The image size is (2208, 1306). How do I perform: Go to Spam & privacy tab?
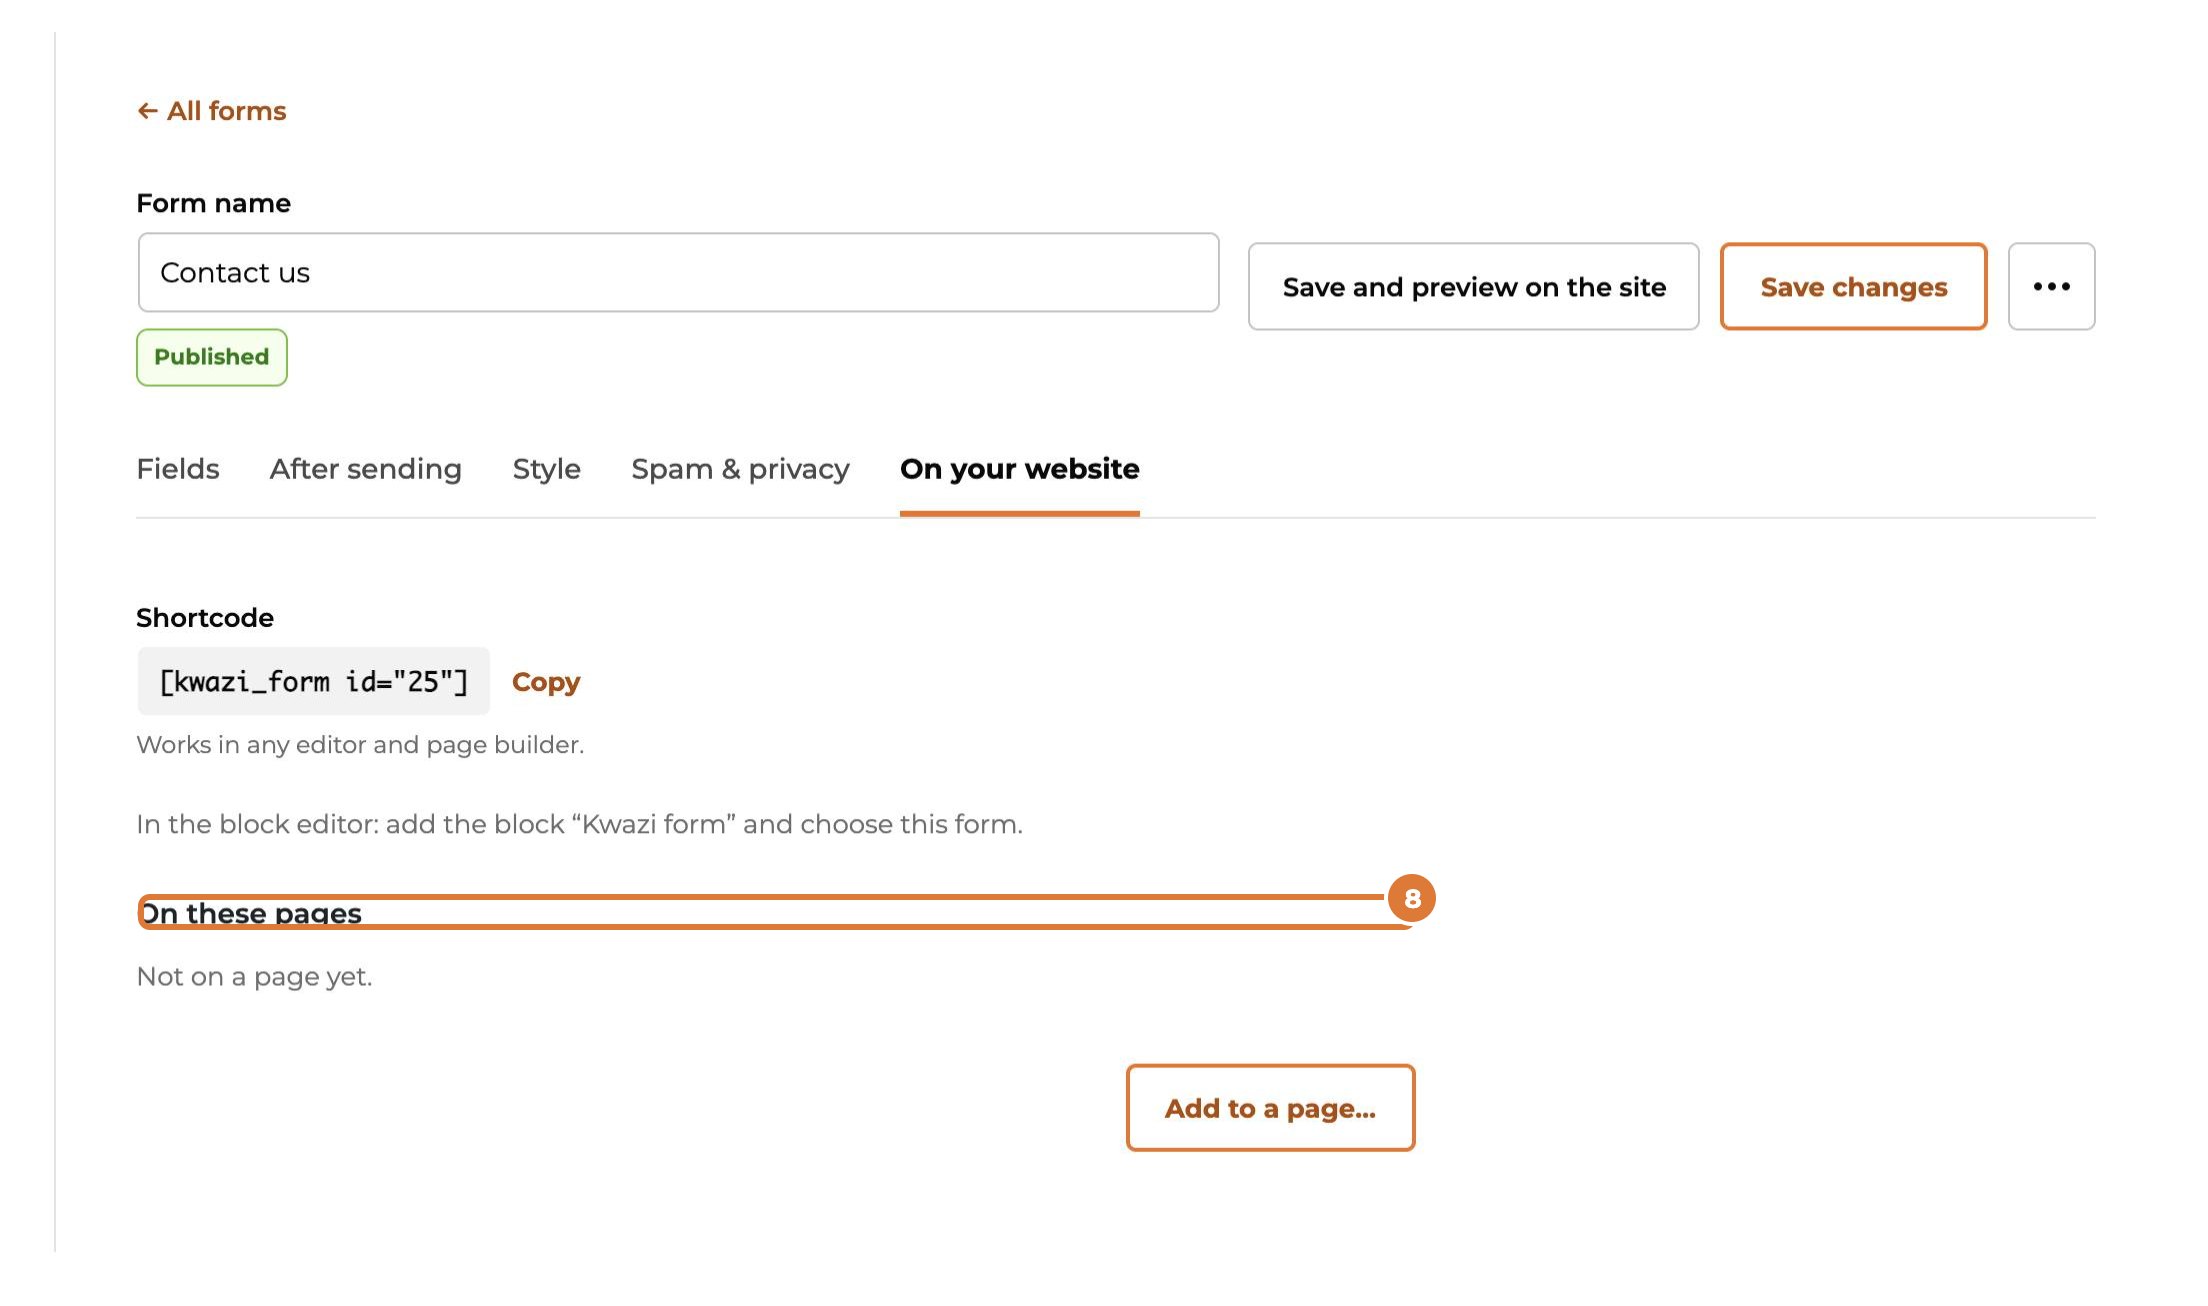point(740,469)
